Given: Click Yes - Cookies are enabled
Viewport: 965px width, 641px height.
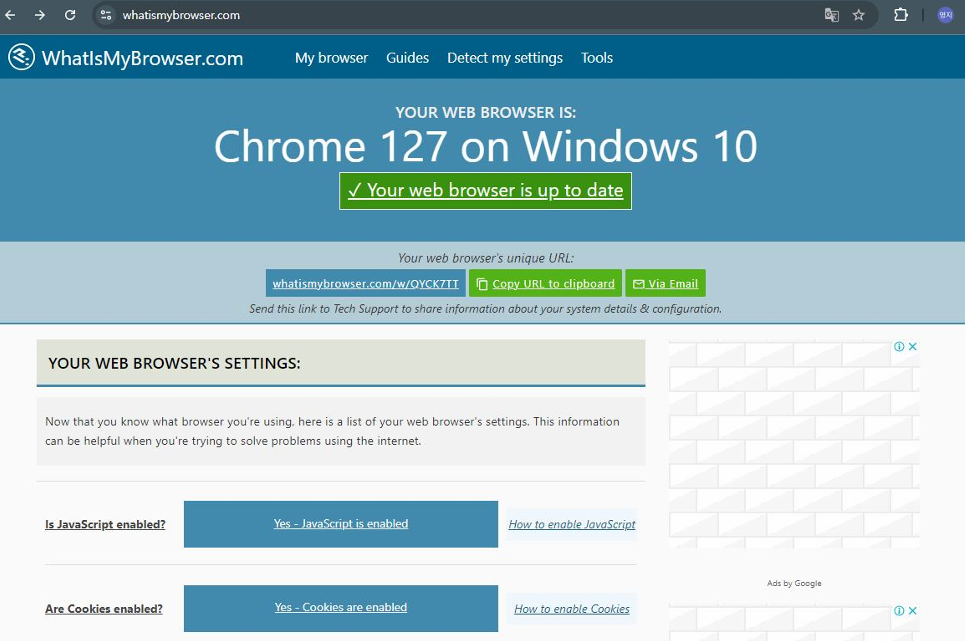Looking at the screenshot, I should click(341, 608).
